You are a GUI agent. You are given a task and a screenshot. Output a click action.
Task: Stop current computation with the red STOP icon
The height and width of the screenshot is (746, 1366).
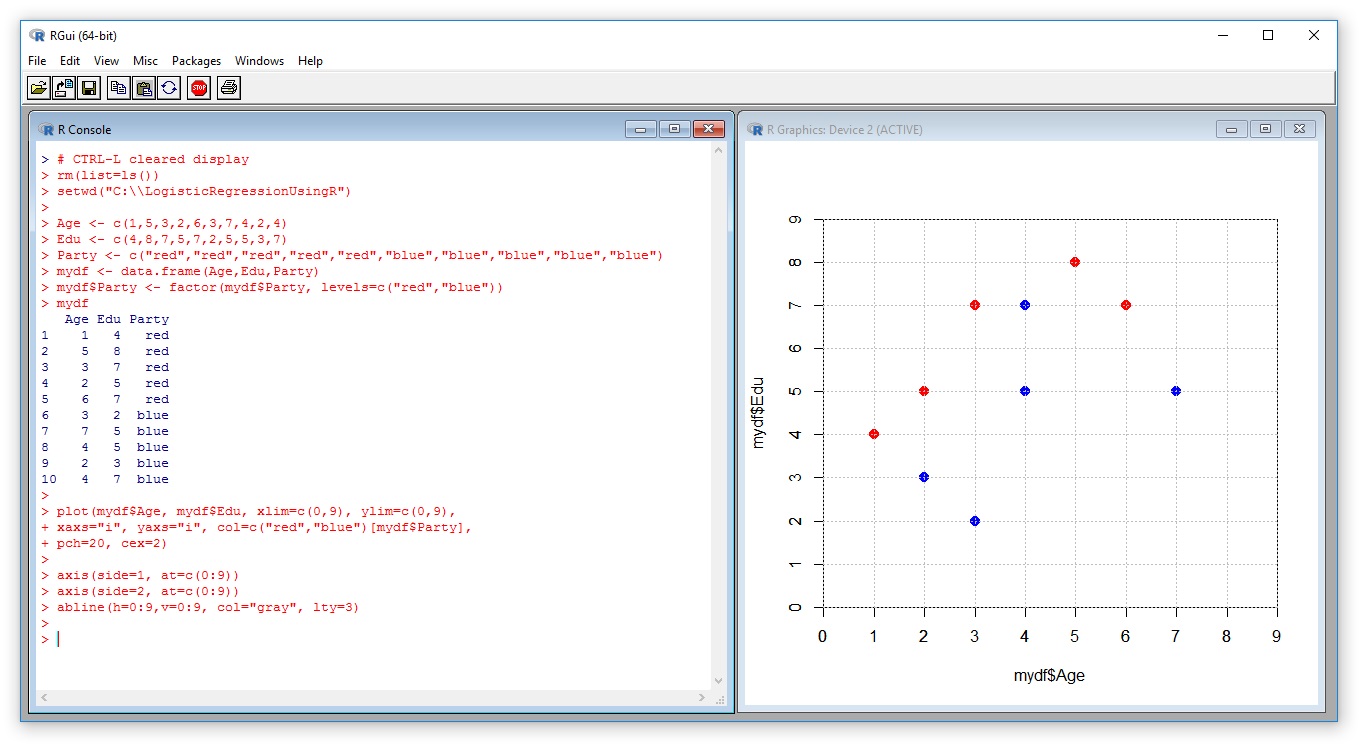(x=199, y=88)
